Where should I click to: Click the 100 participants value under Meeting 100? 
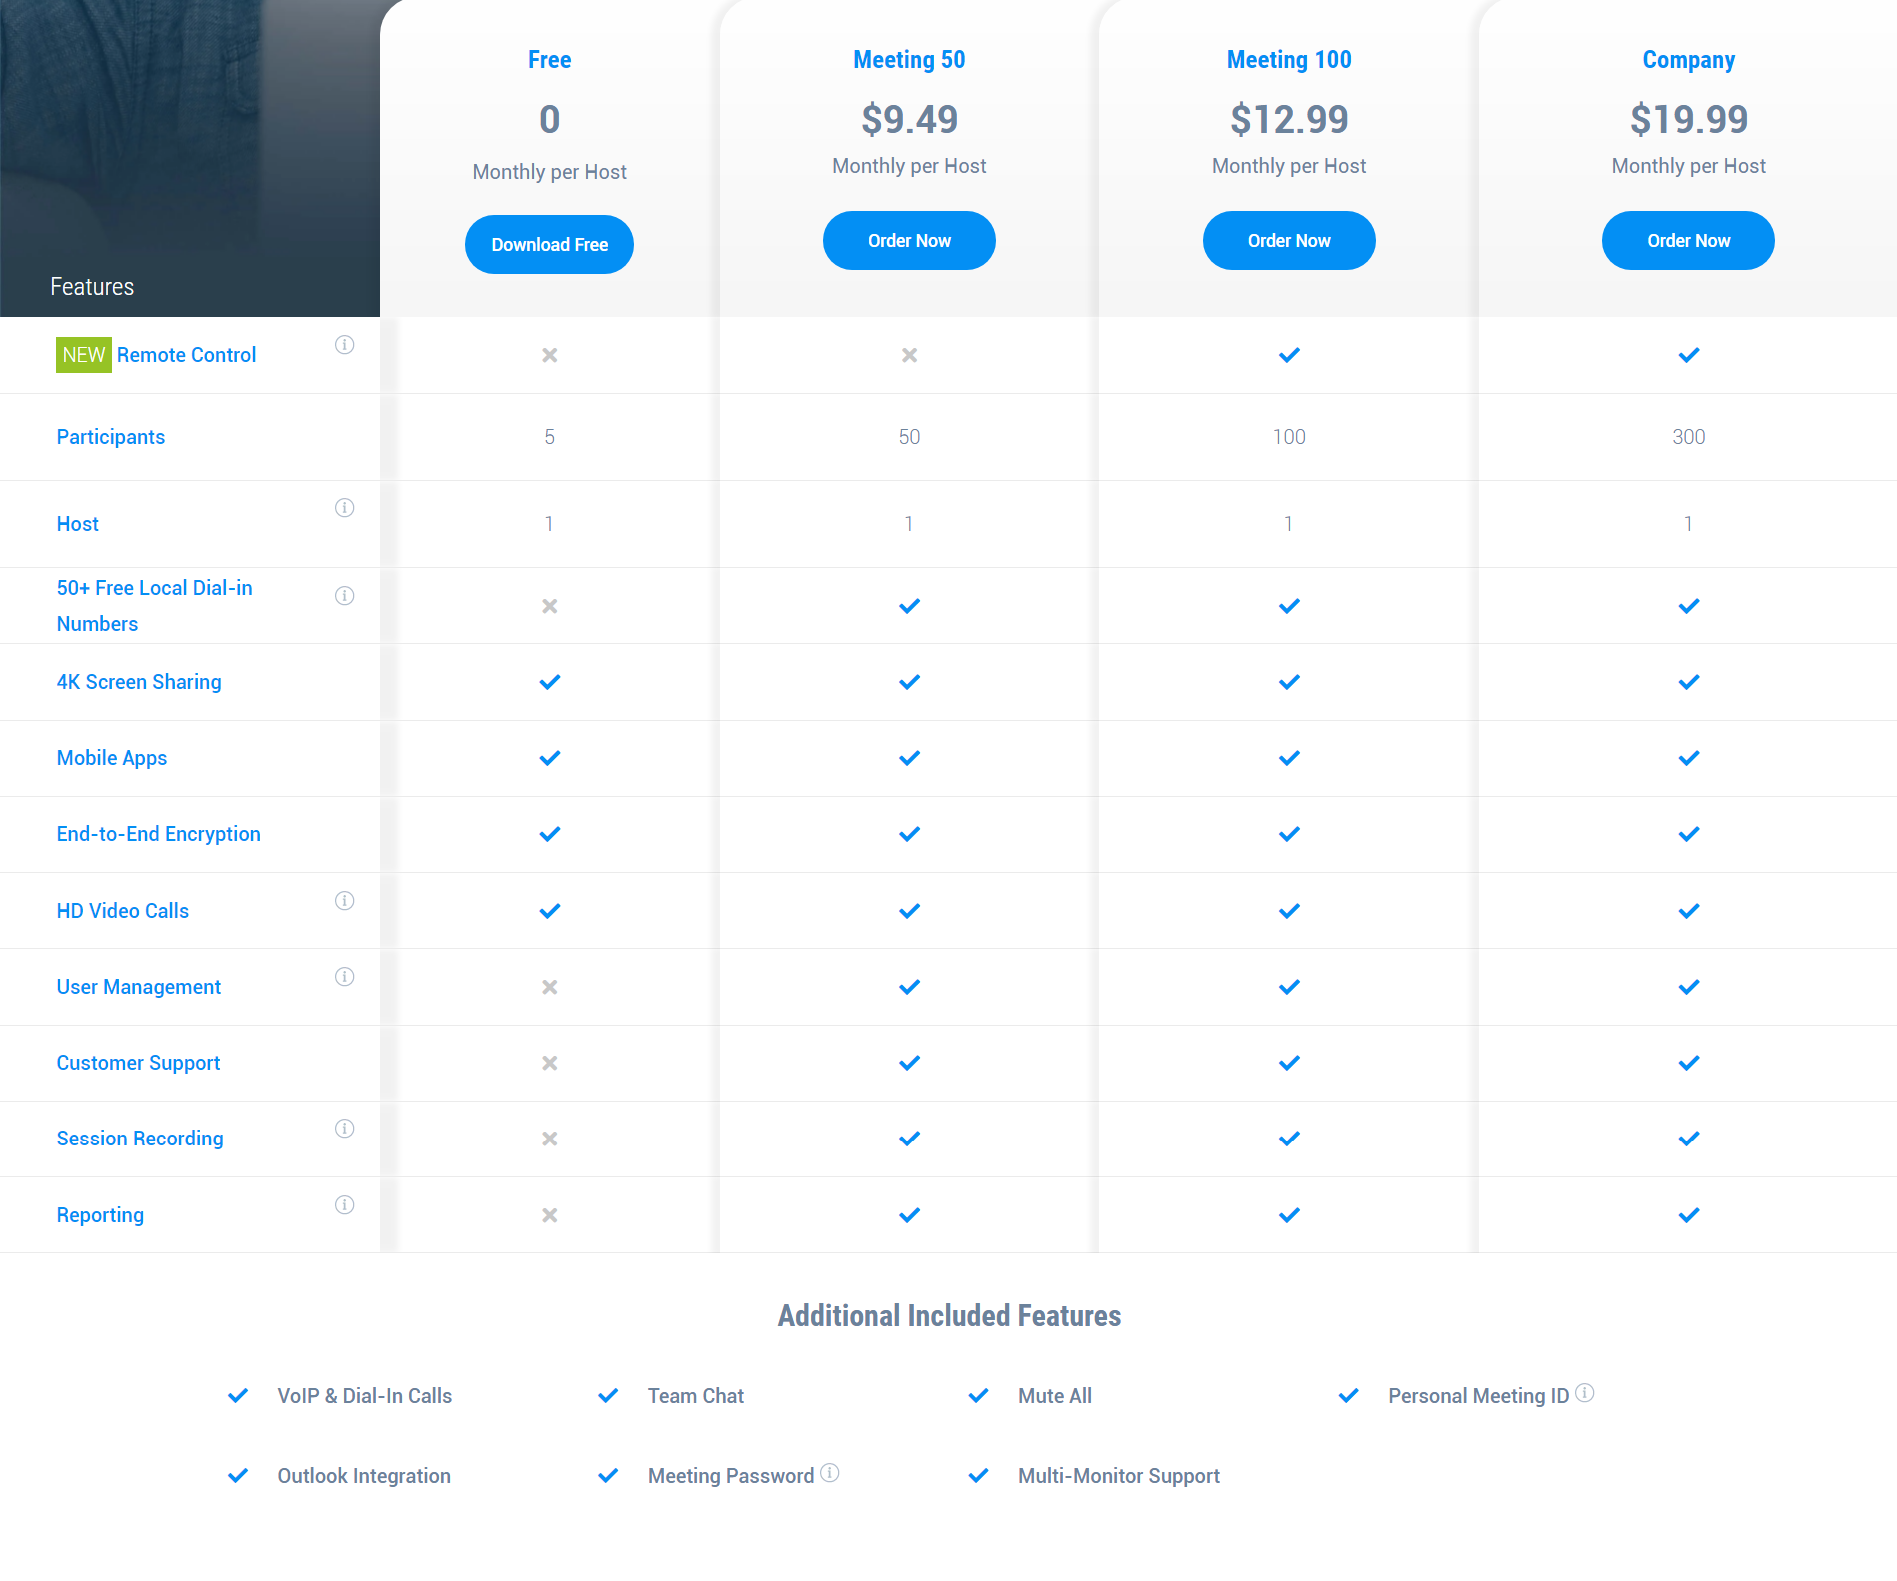1289,437
